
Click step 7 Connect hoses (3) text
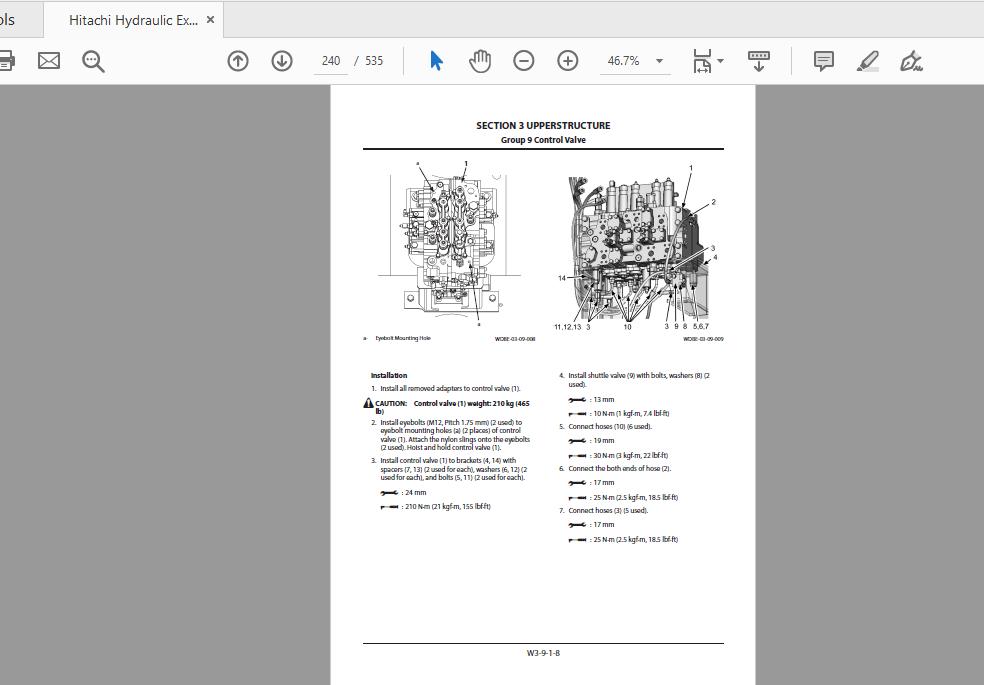604,511
